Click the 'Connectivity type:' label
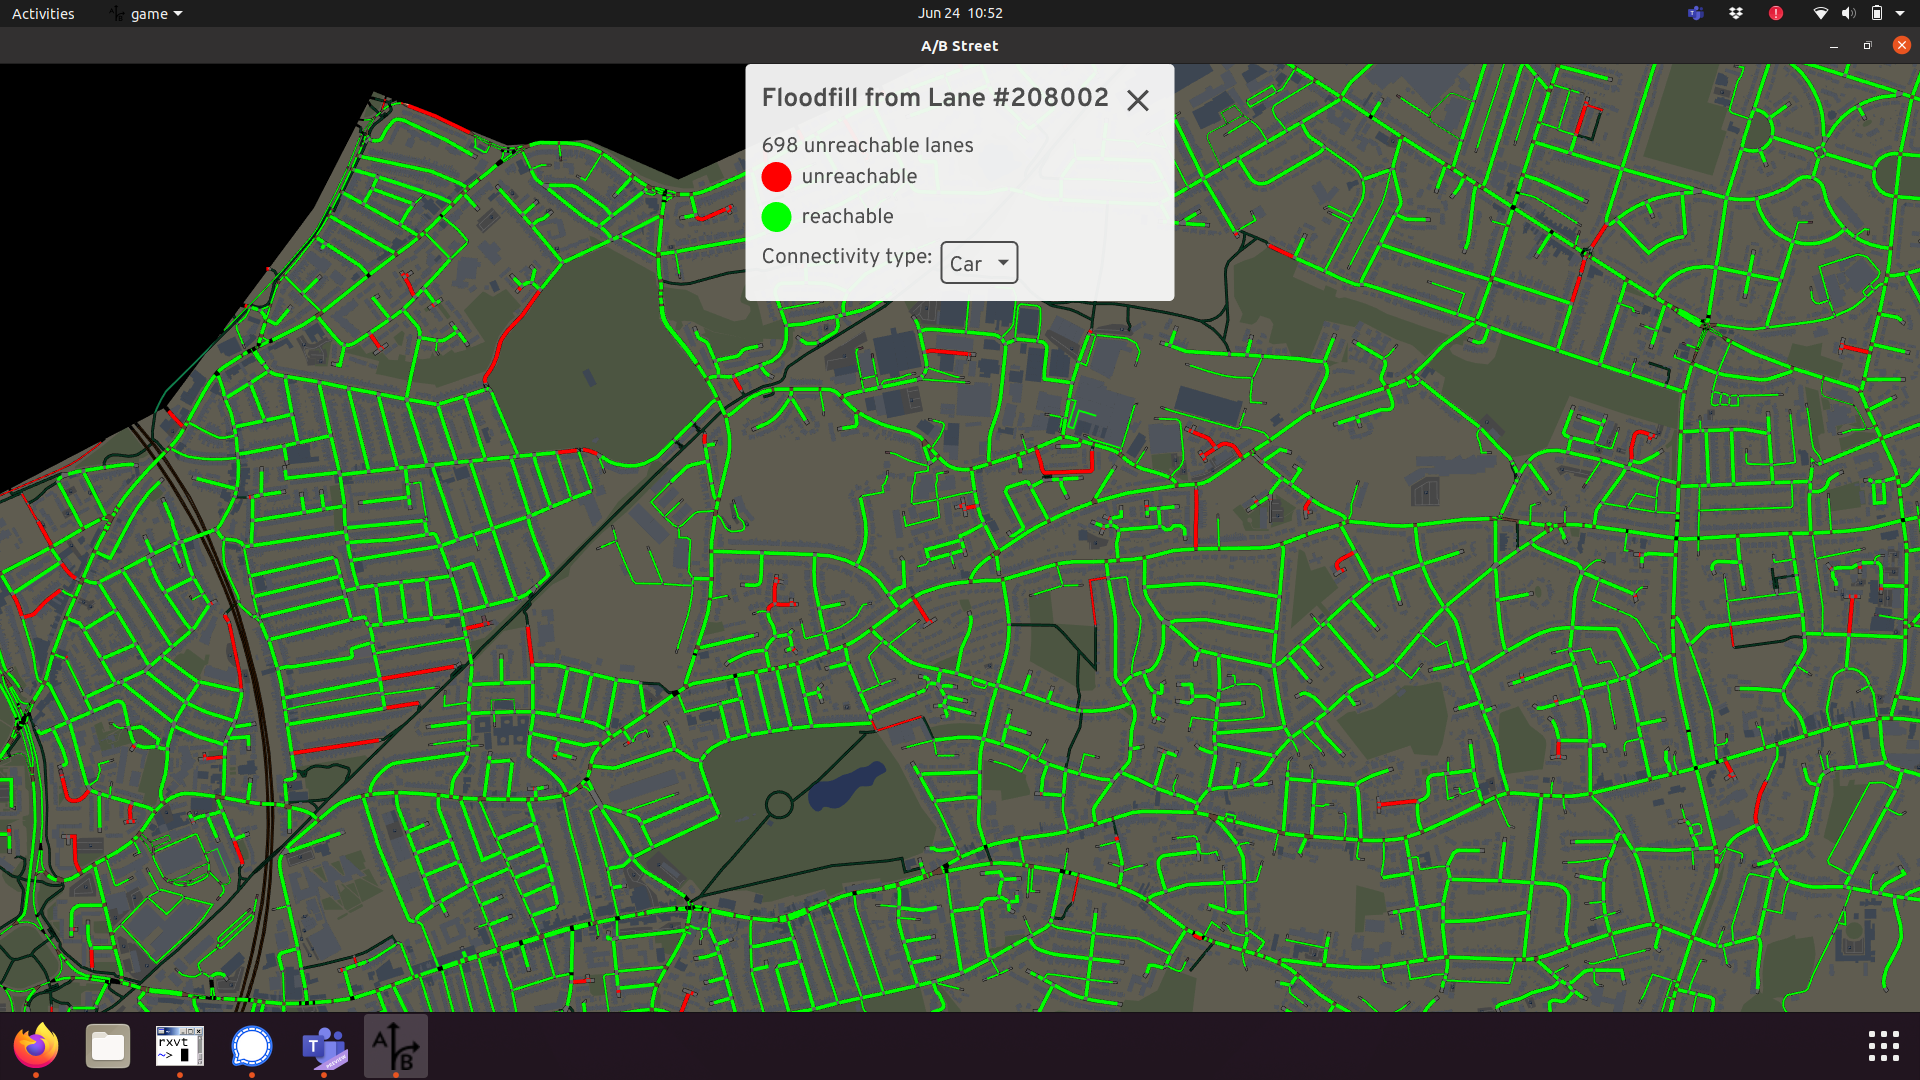Screen dimensions: 1920x1080 847,256
